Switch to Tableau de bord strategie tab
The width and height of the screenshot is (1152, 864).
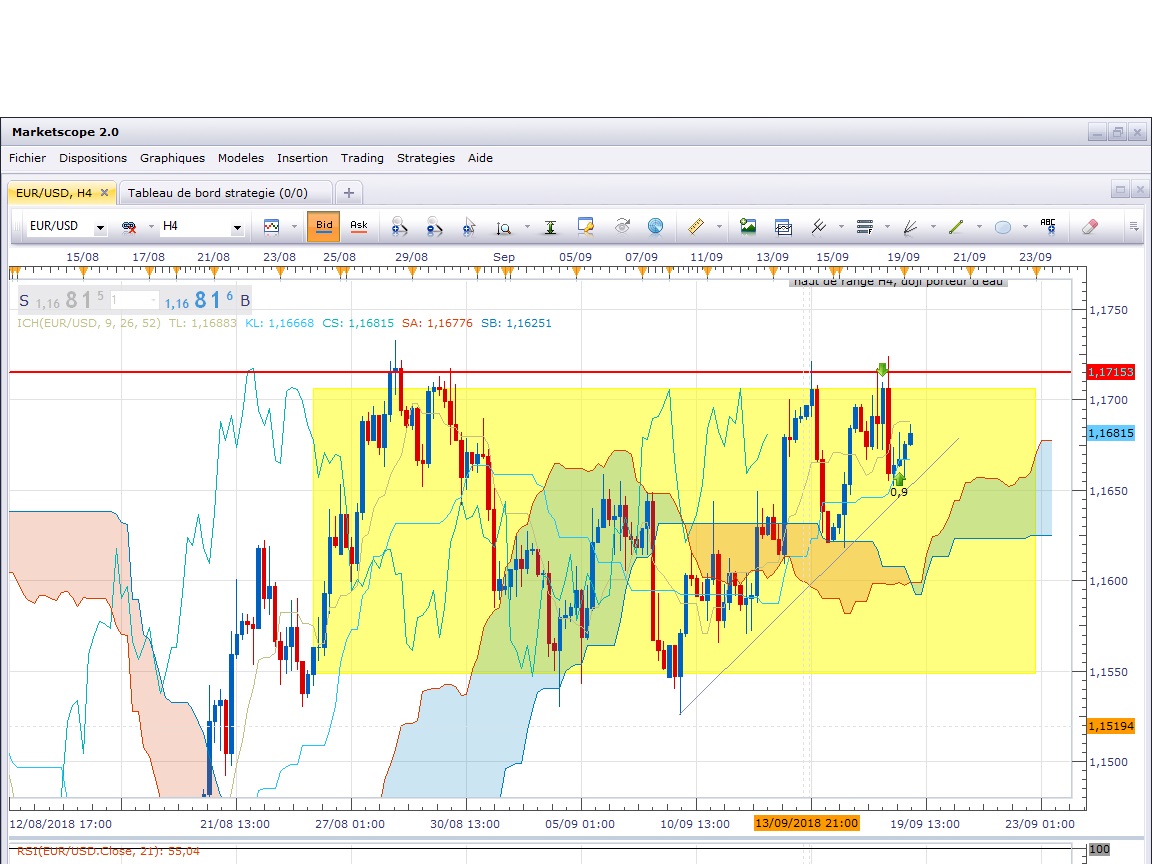pyautogui.click(x=217, y=193)
